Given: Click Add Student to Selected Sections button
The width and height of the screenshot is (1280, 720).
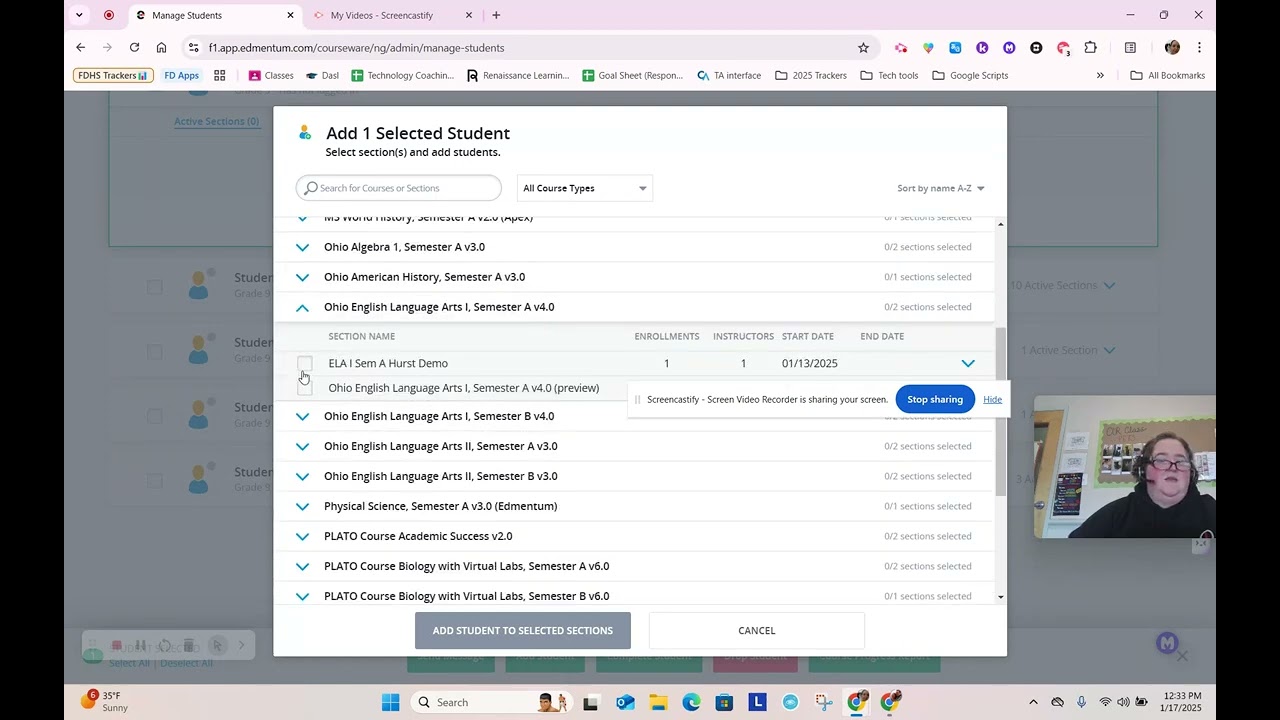Looking at the screenshot, I should coord(522,630).
